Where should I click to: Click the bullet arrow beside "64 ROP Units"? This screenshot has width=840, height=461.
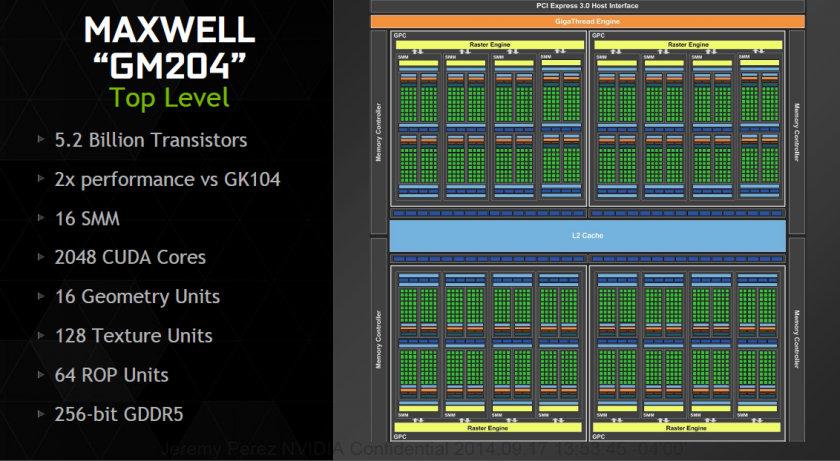coord(41,374)
